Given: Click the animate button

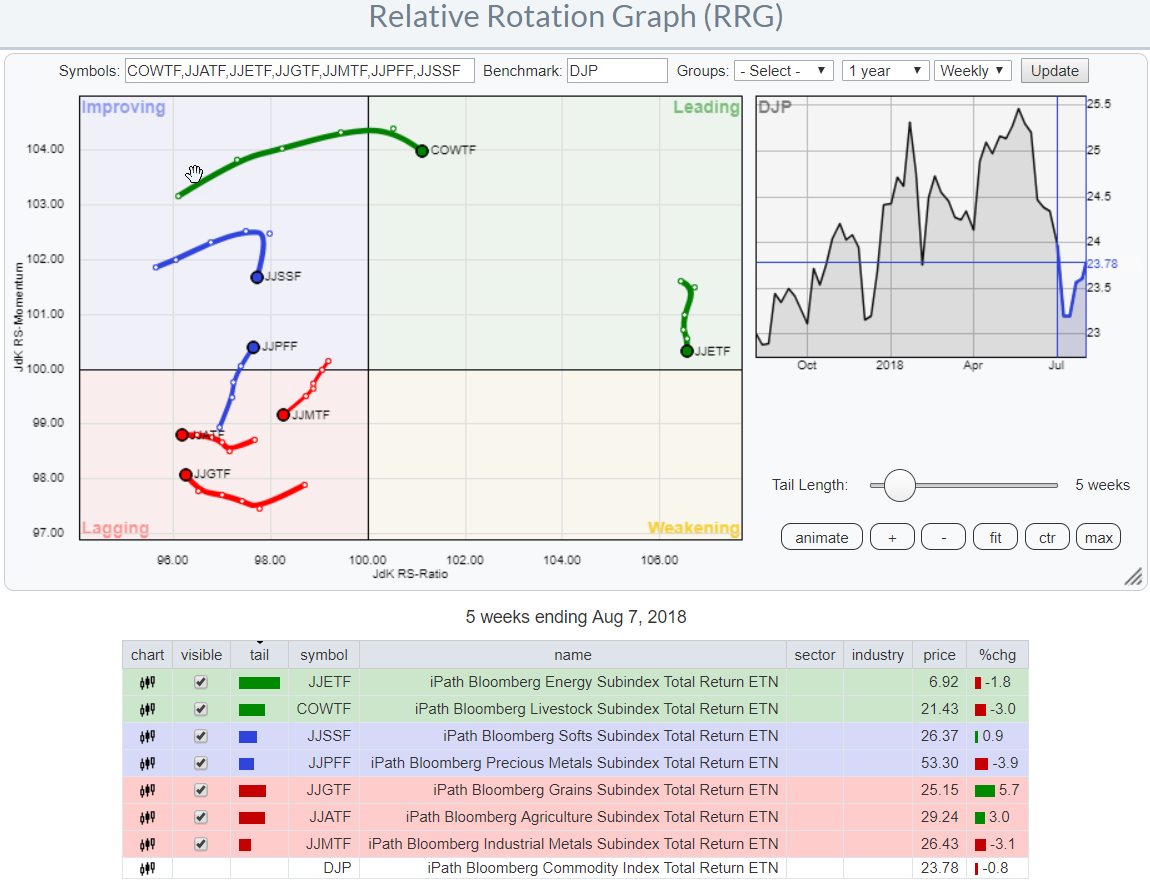Looking at the screenshot, I should [821, 538].
